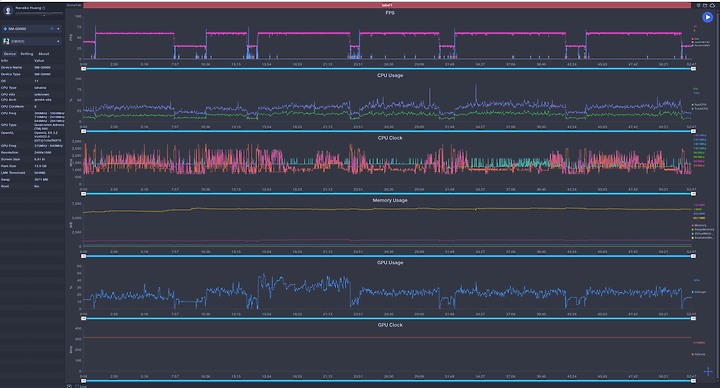Image resolution: width=720 pixels, height=388 pixels.
Task: Click the CPU Usage chart right range handle
Action: [693, 131]
